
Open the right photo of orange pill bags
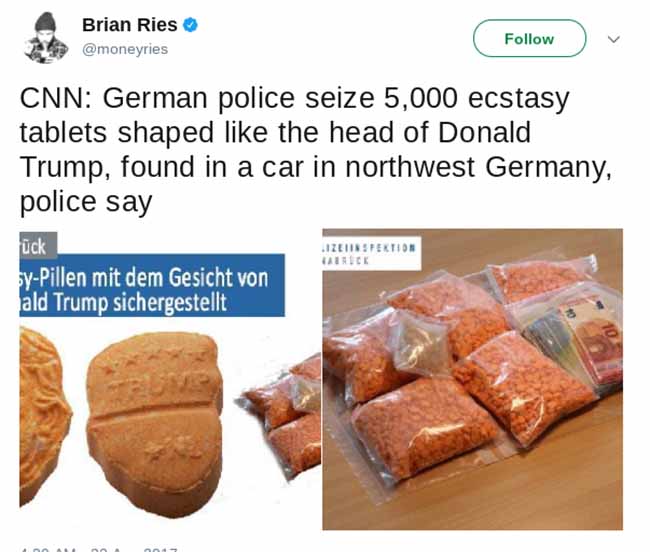coord(473,380)
